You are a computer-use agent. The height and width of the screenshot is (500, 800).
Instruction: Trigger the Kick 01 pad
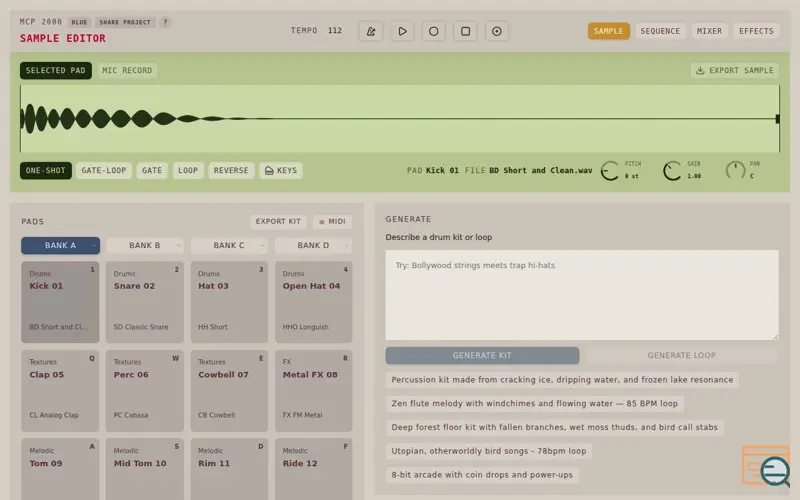[x=60, y=302]
